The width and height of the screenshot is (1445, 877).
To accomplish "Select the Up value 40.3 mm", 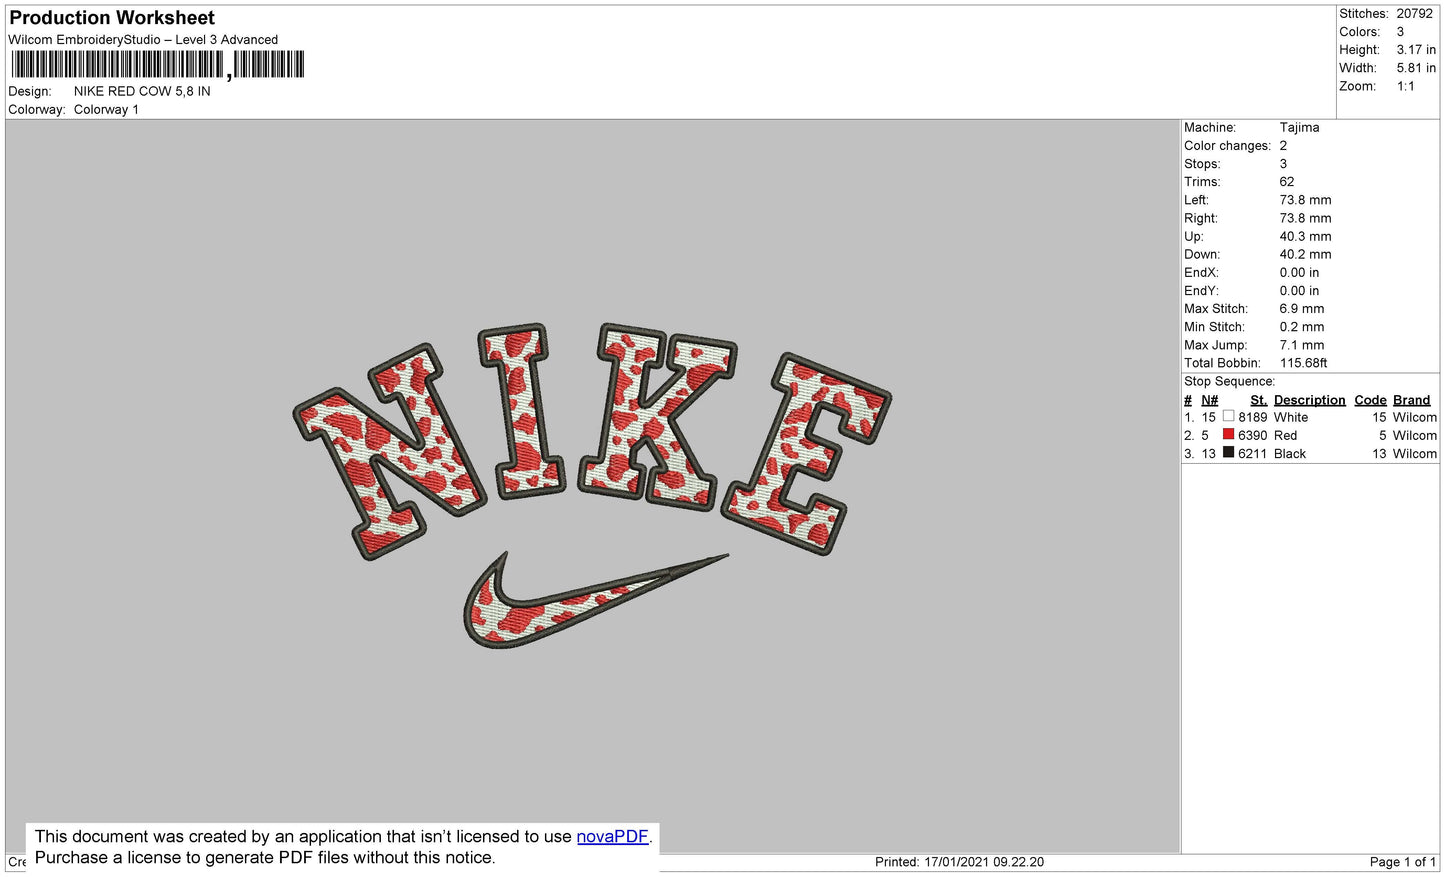I will click(x=1306, y=237).
